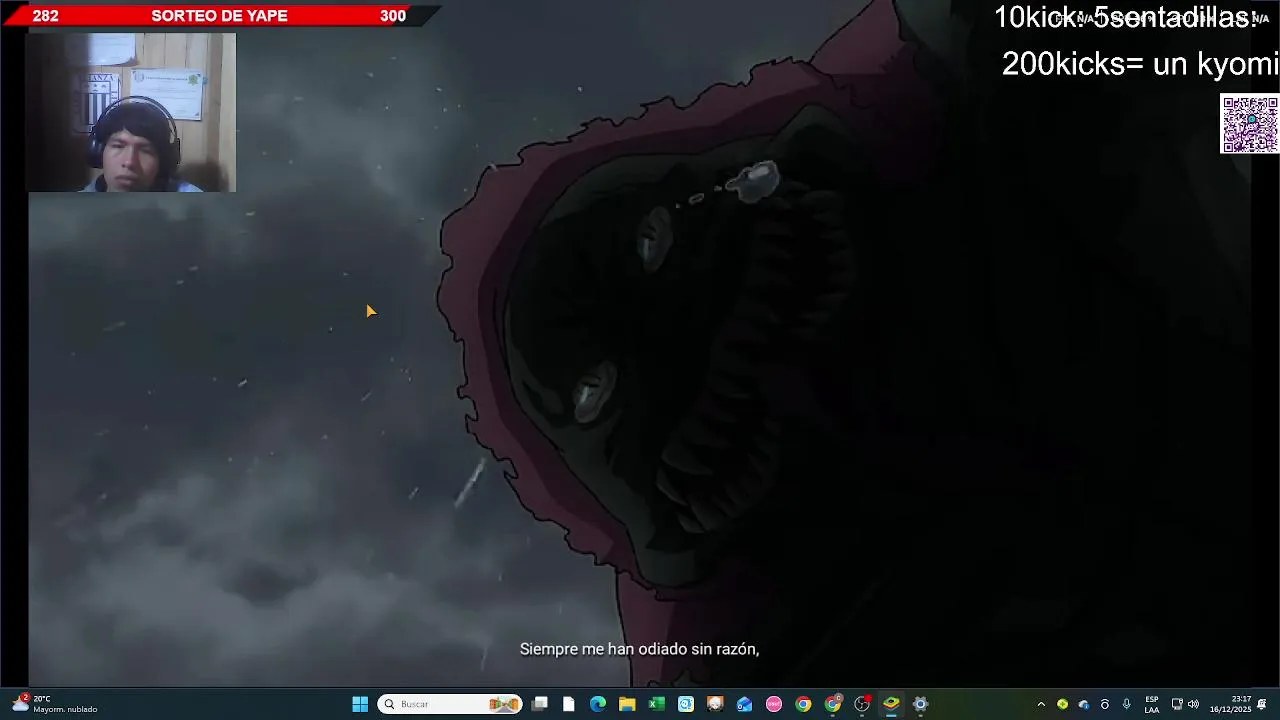Expand hidden system tray icons
Screen dimensions: 1280x720
(1041, 704)
